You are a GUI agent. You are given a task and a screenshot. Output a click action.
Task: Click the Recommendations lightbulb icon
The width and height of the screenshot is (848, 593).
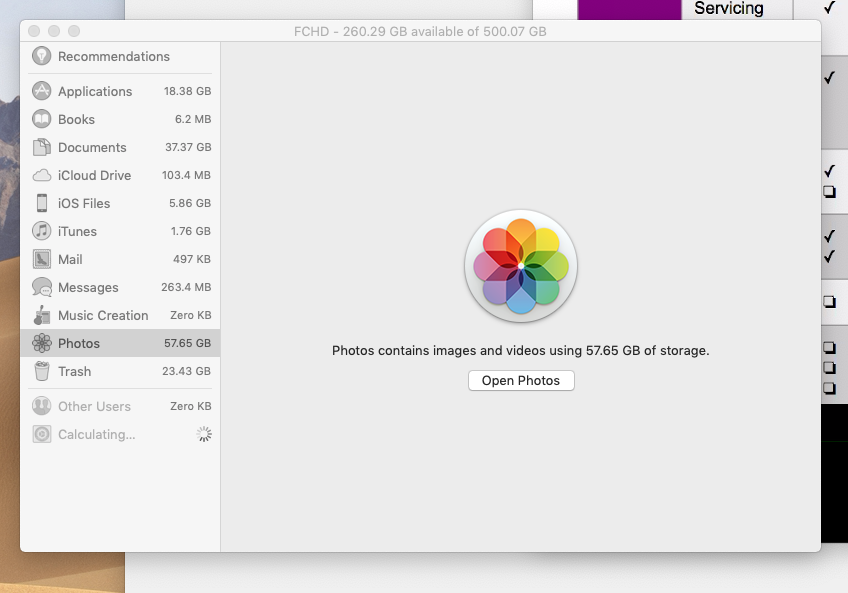pyautogui.click(x=42, y=56)
